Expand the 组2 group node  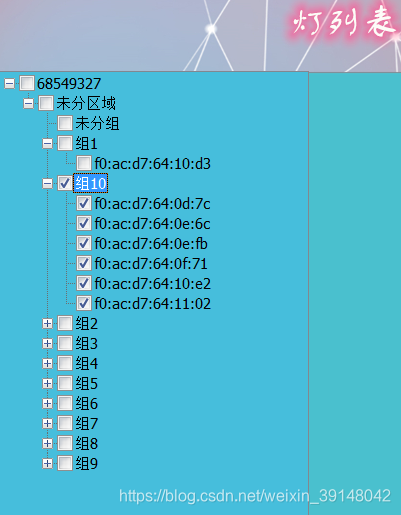pyautogui.click(x=48, y=323)
